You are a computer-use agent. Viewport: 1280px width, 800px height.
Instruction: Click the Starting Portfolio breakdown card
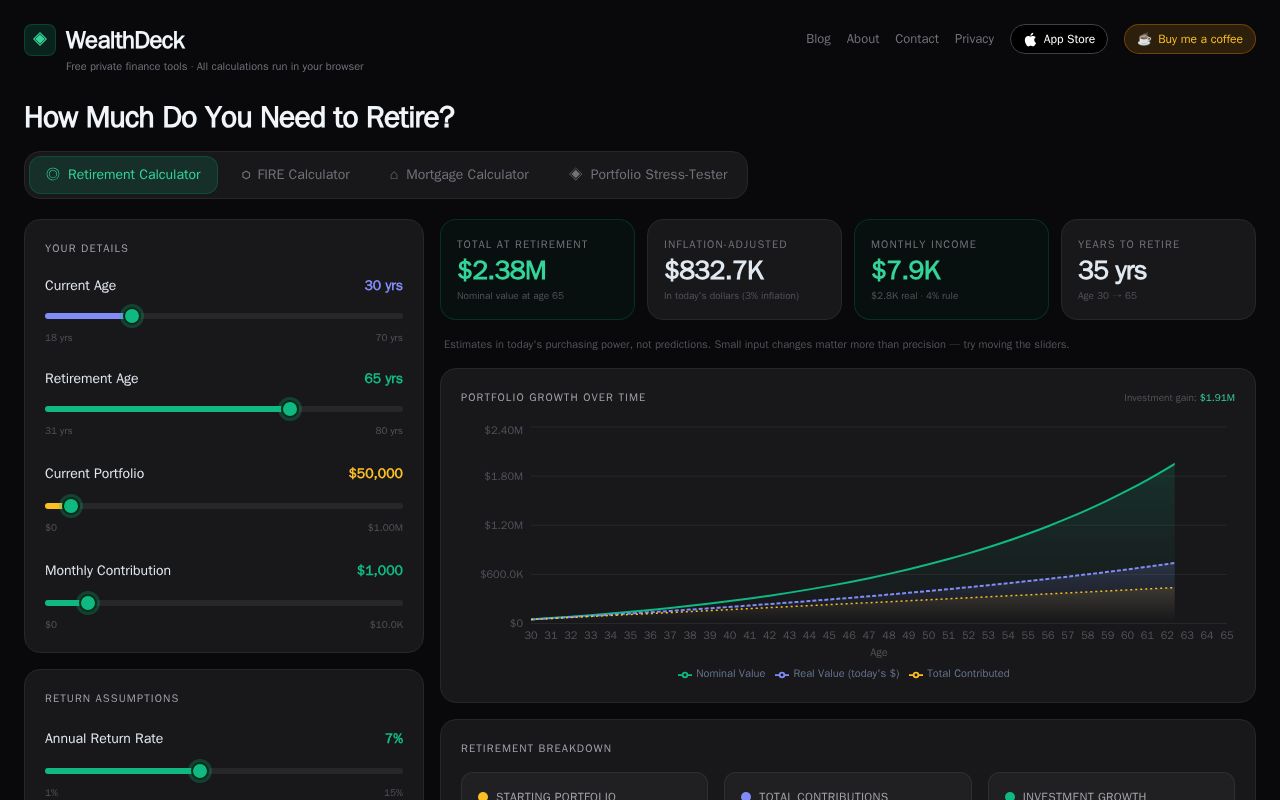(x=584, y=787)
